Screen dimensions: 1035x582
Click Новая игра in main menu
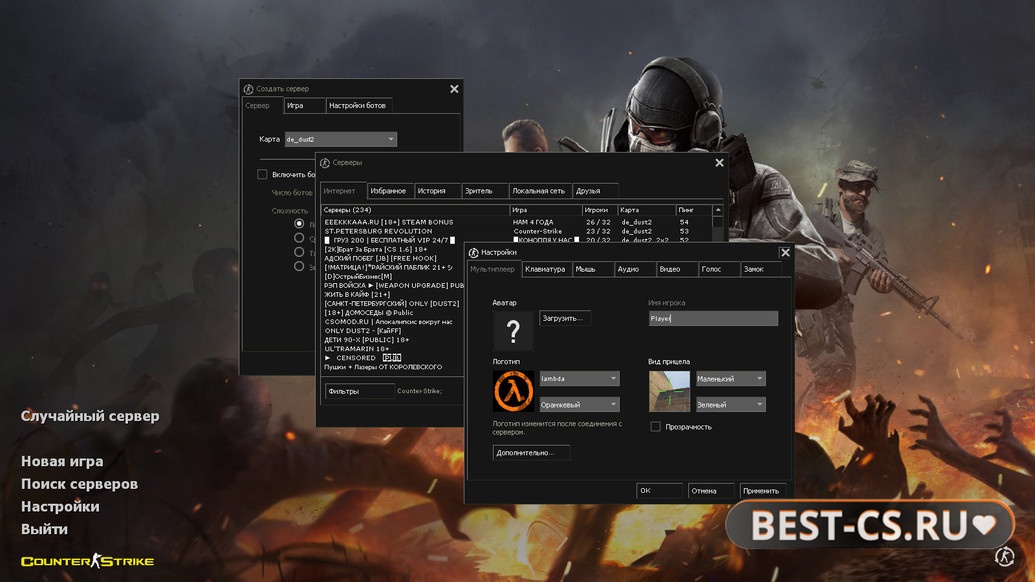point(62,461)
